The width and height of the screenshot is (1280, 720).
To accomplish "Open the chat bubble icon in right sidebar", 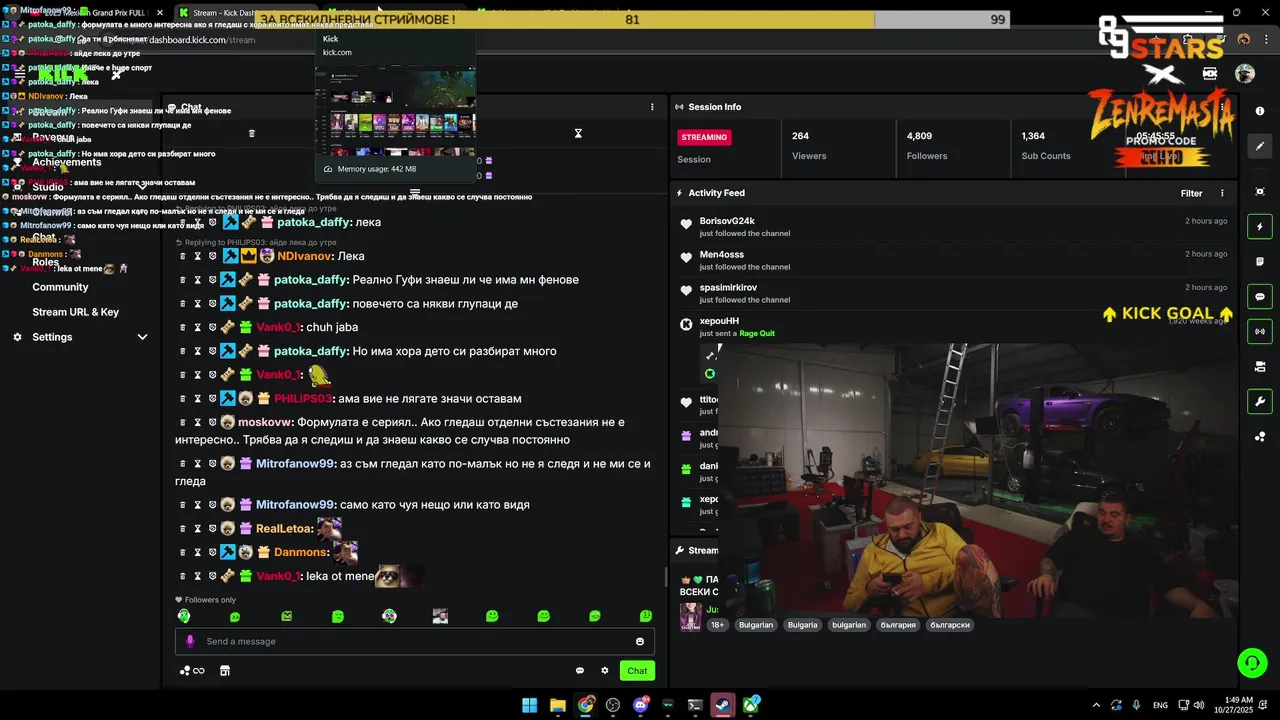I will (x=1260, y=297).
